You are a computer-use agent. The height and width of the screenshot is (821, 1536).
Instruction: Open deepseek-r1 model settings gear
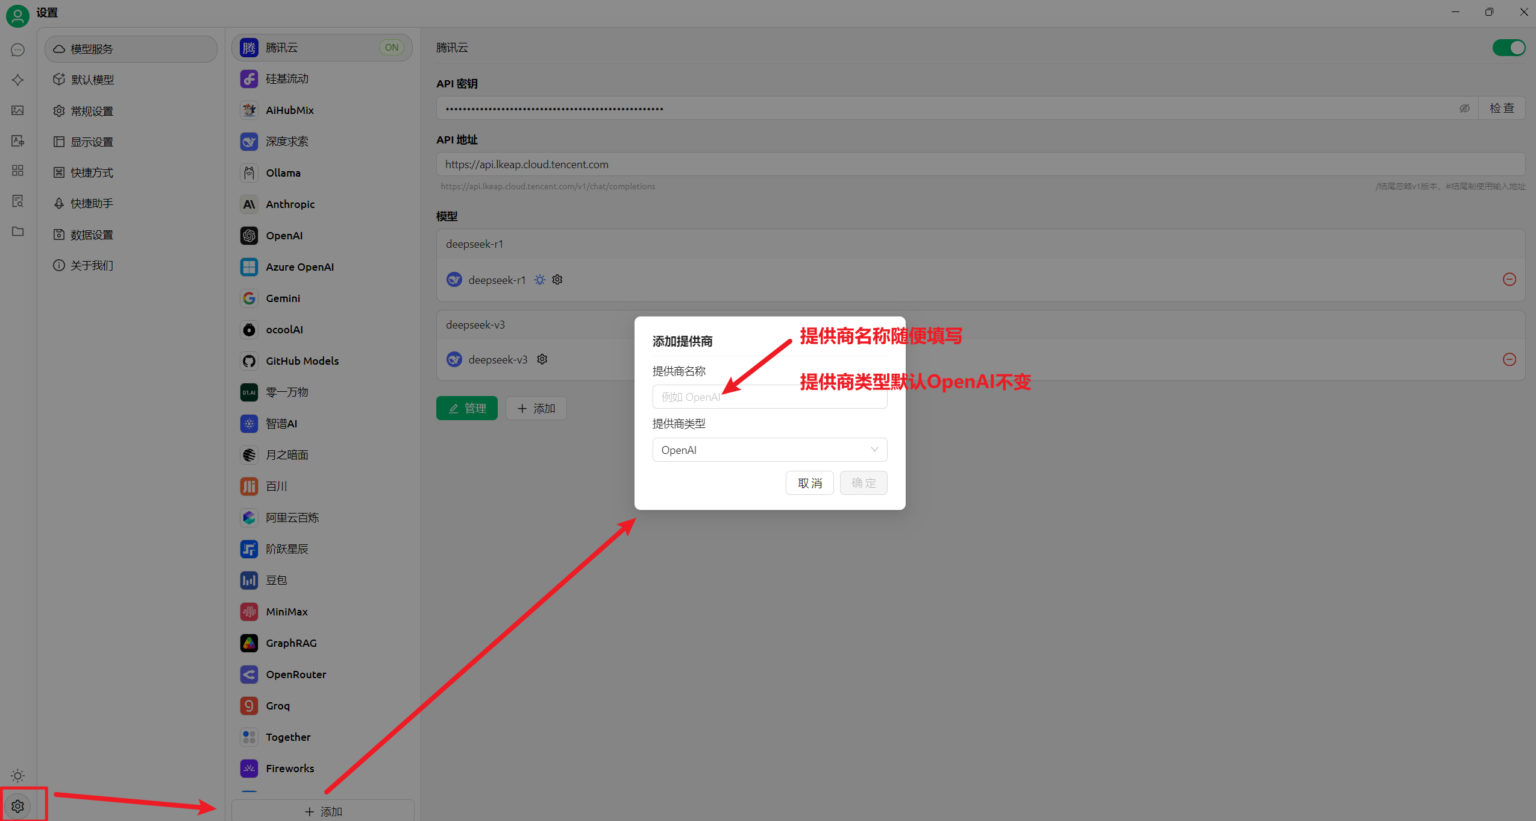[557, 280]
